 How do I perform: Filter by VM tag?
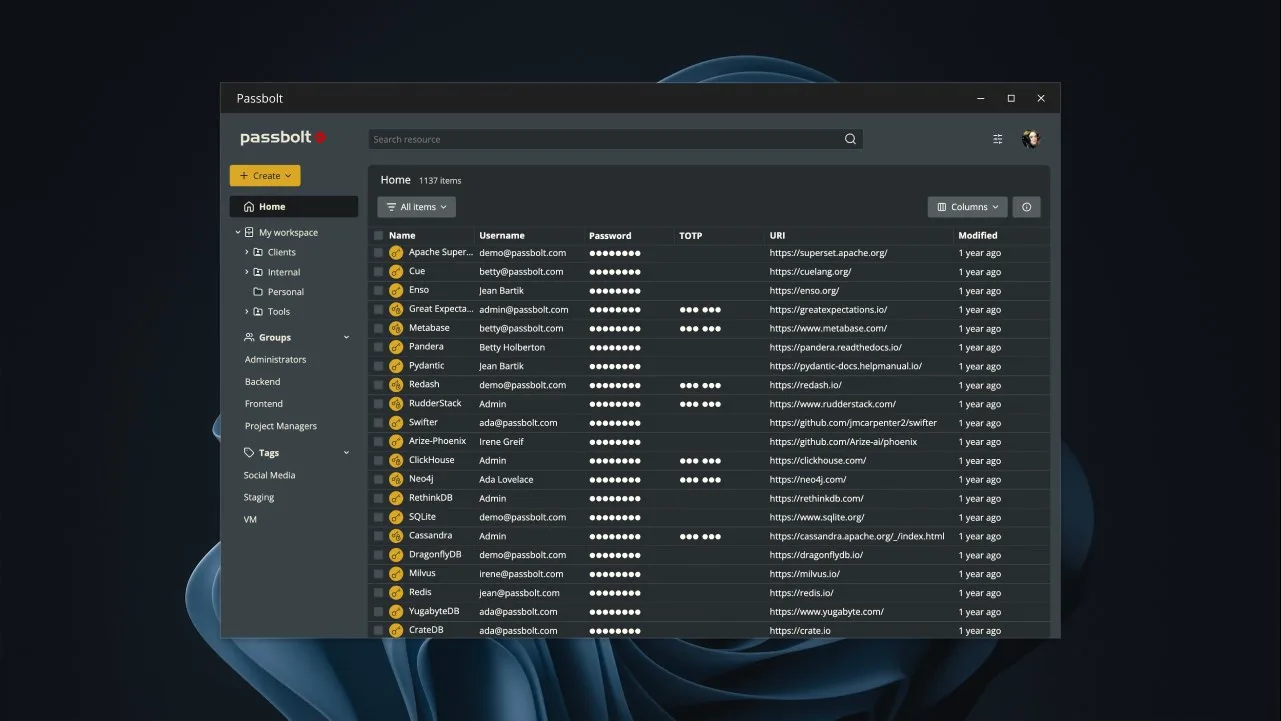[x=250, y=520]
